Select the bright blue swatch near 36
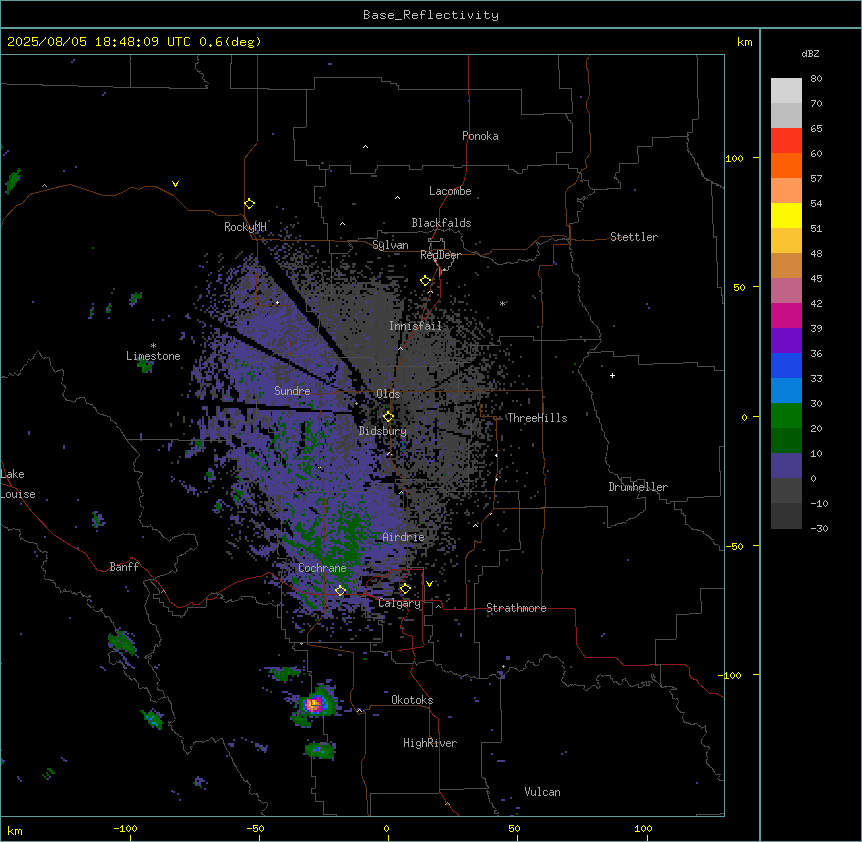 pyautogui.click(x=786, y=365)
